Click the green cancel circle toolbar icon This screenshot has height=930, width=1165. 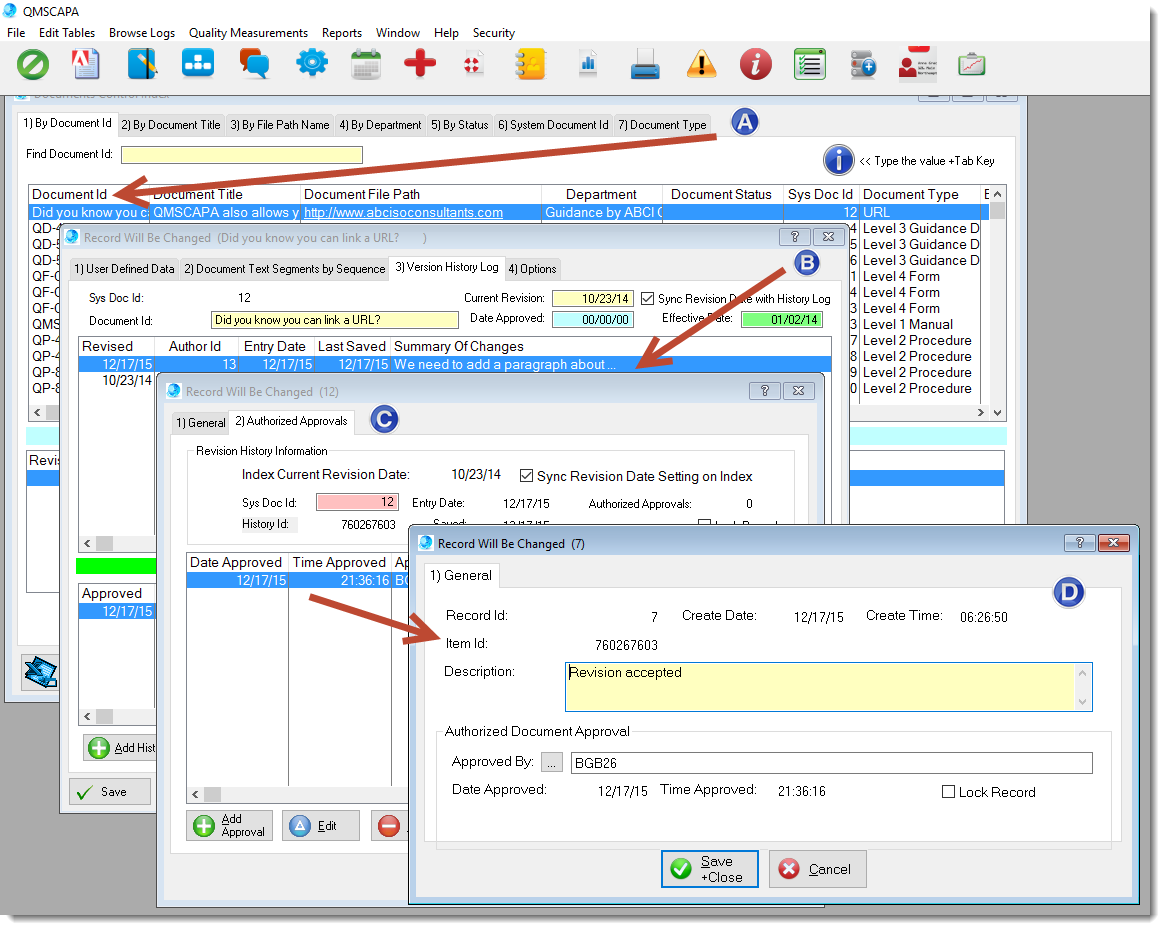(x=33, y=64)
